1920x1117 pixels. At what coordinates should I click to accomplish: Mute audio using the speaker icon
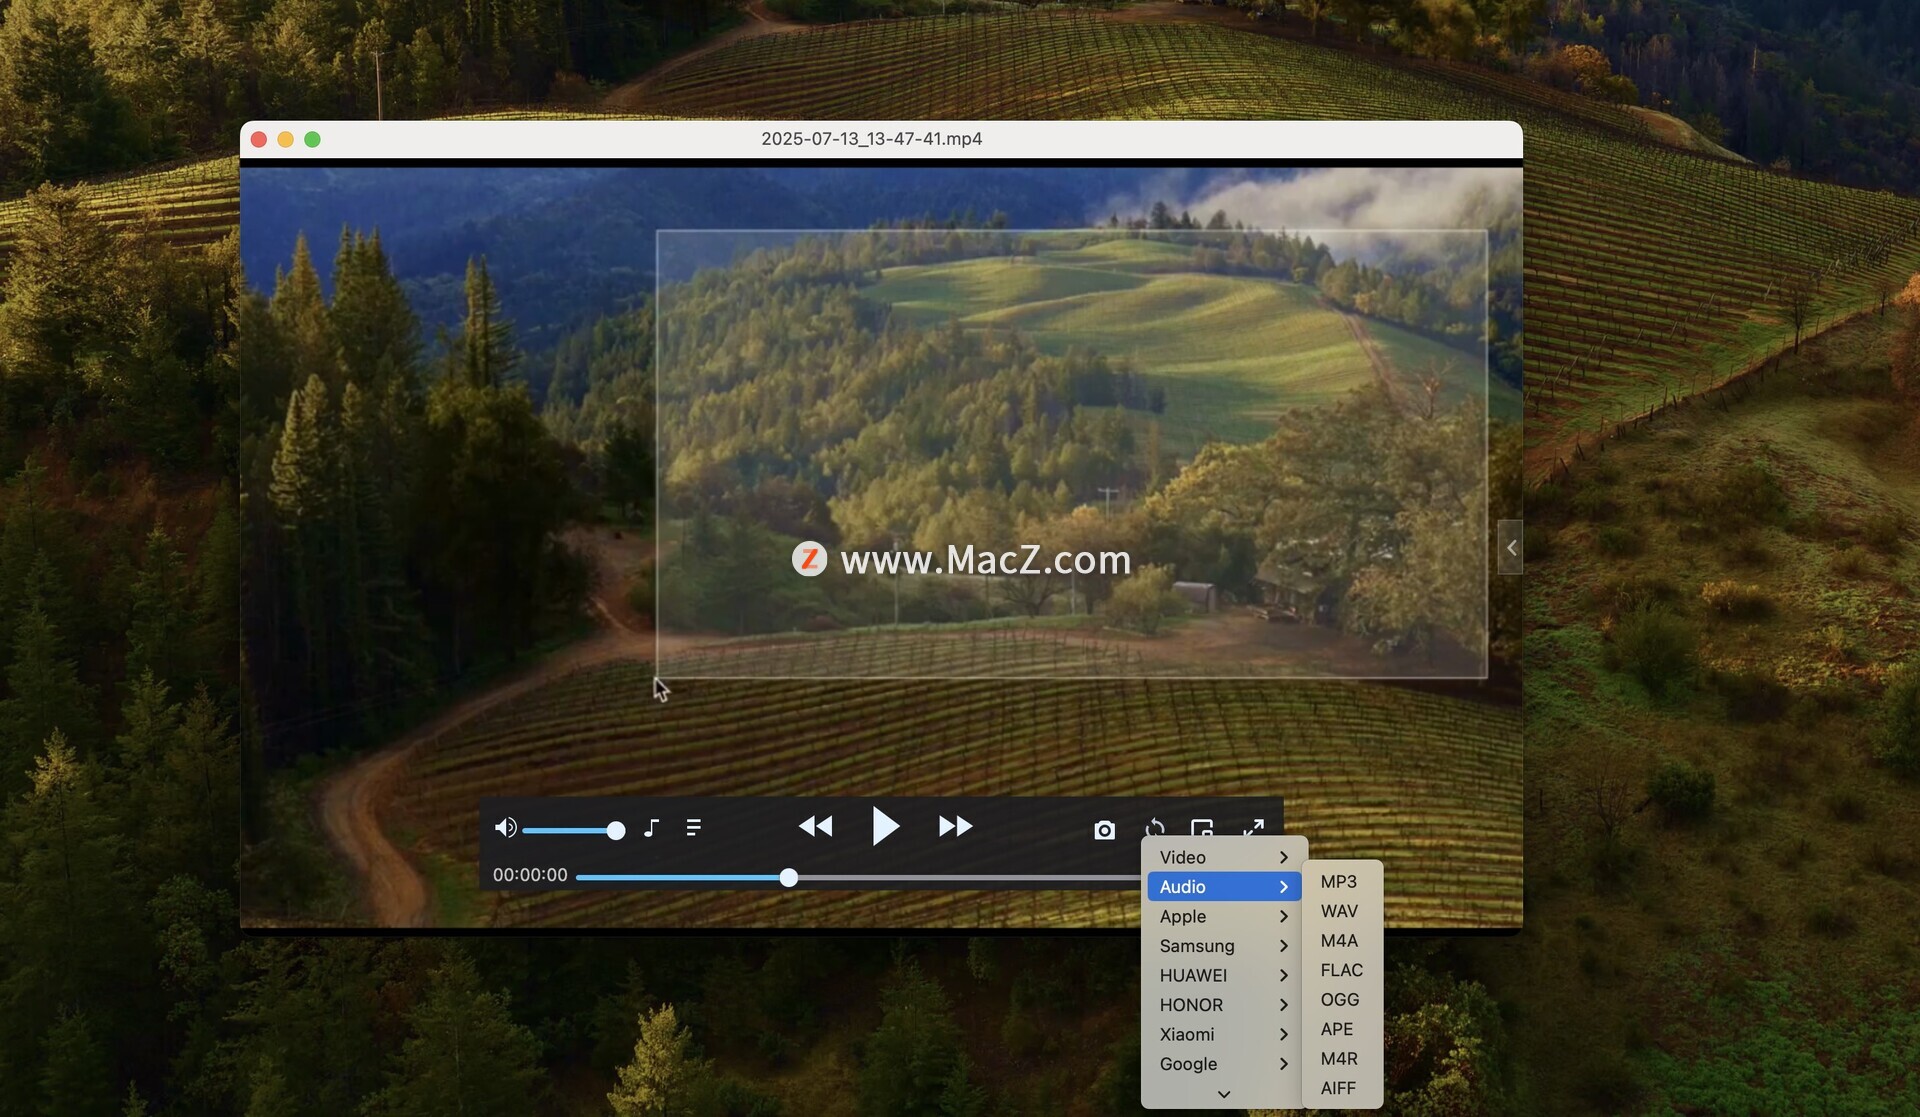coord(505,828)
